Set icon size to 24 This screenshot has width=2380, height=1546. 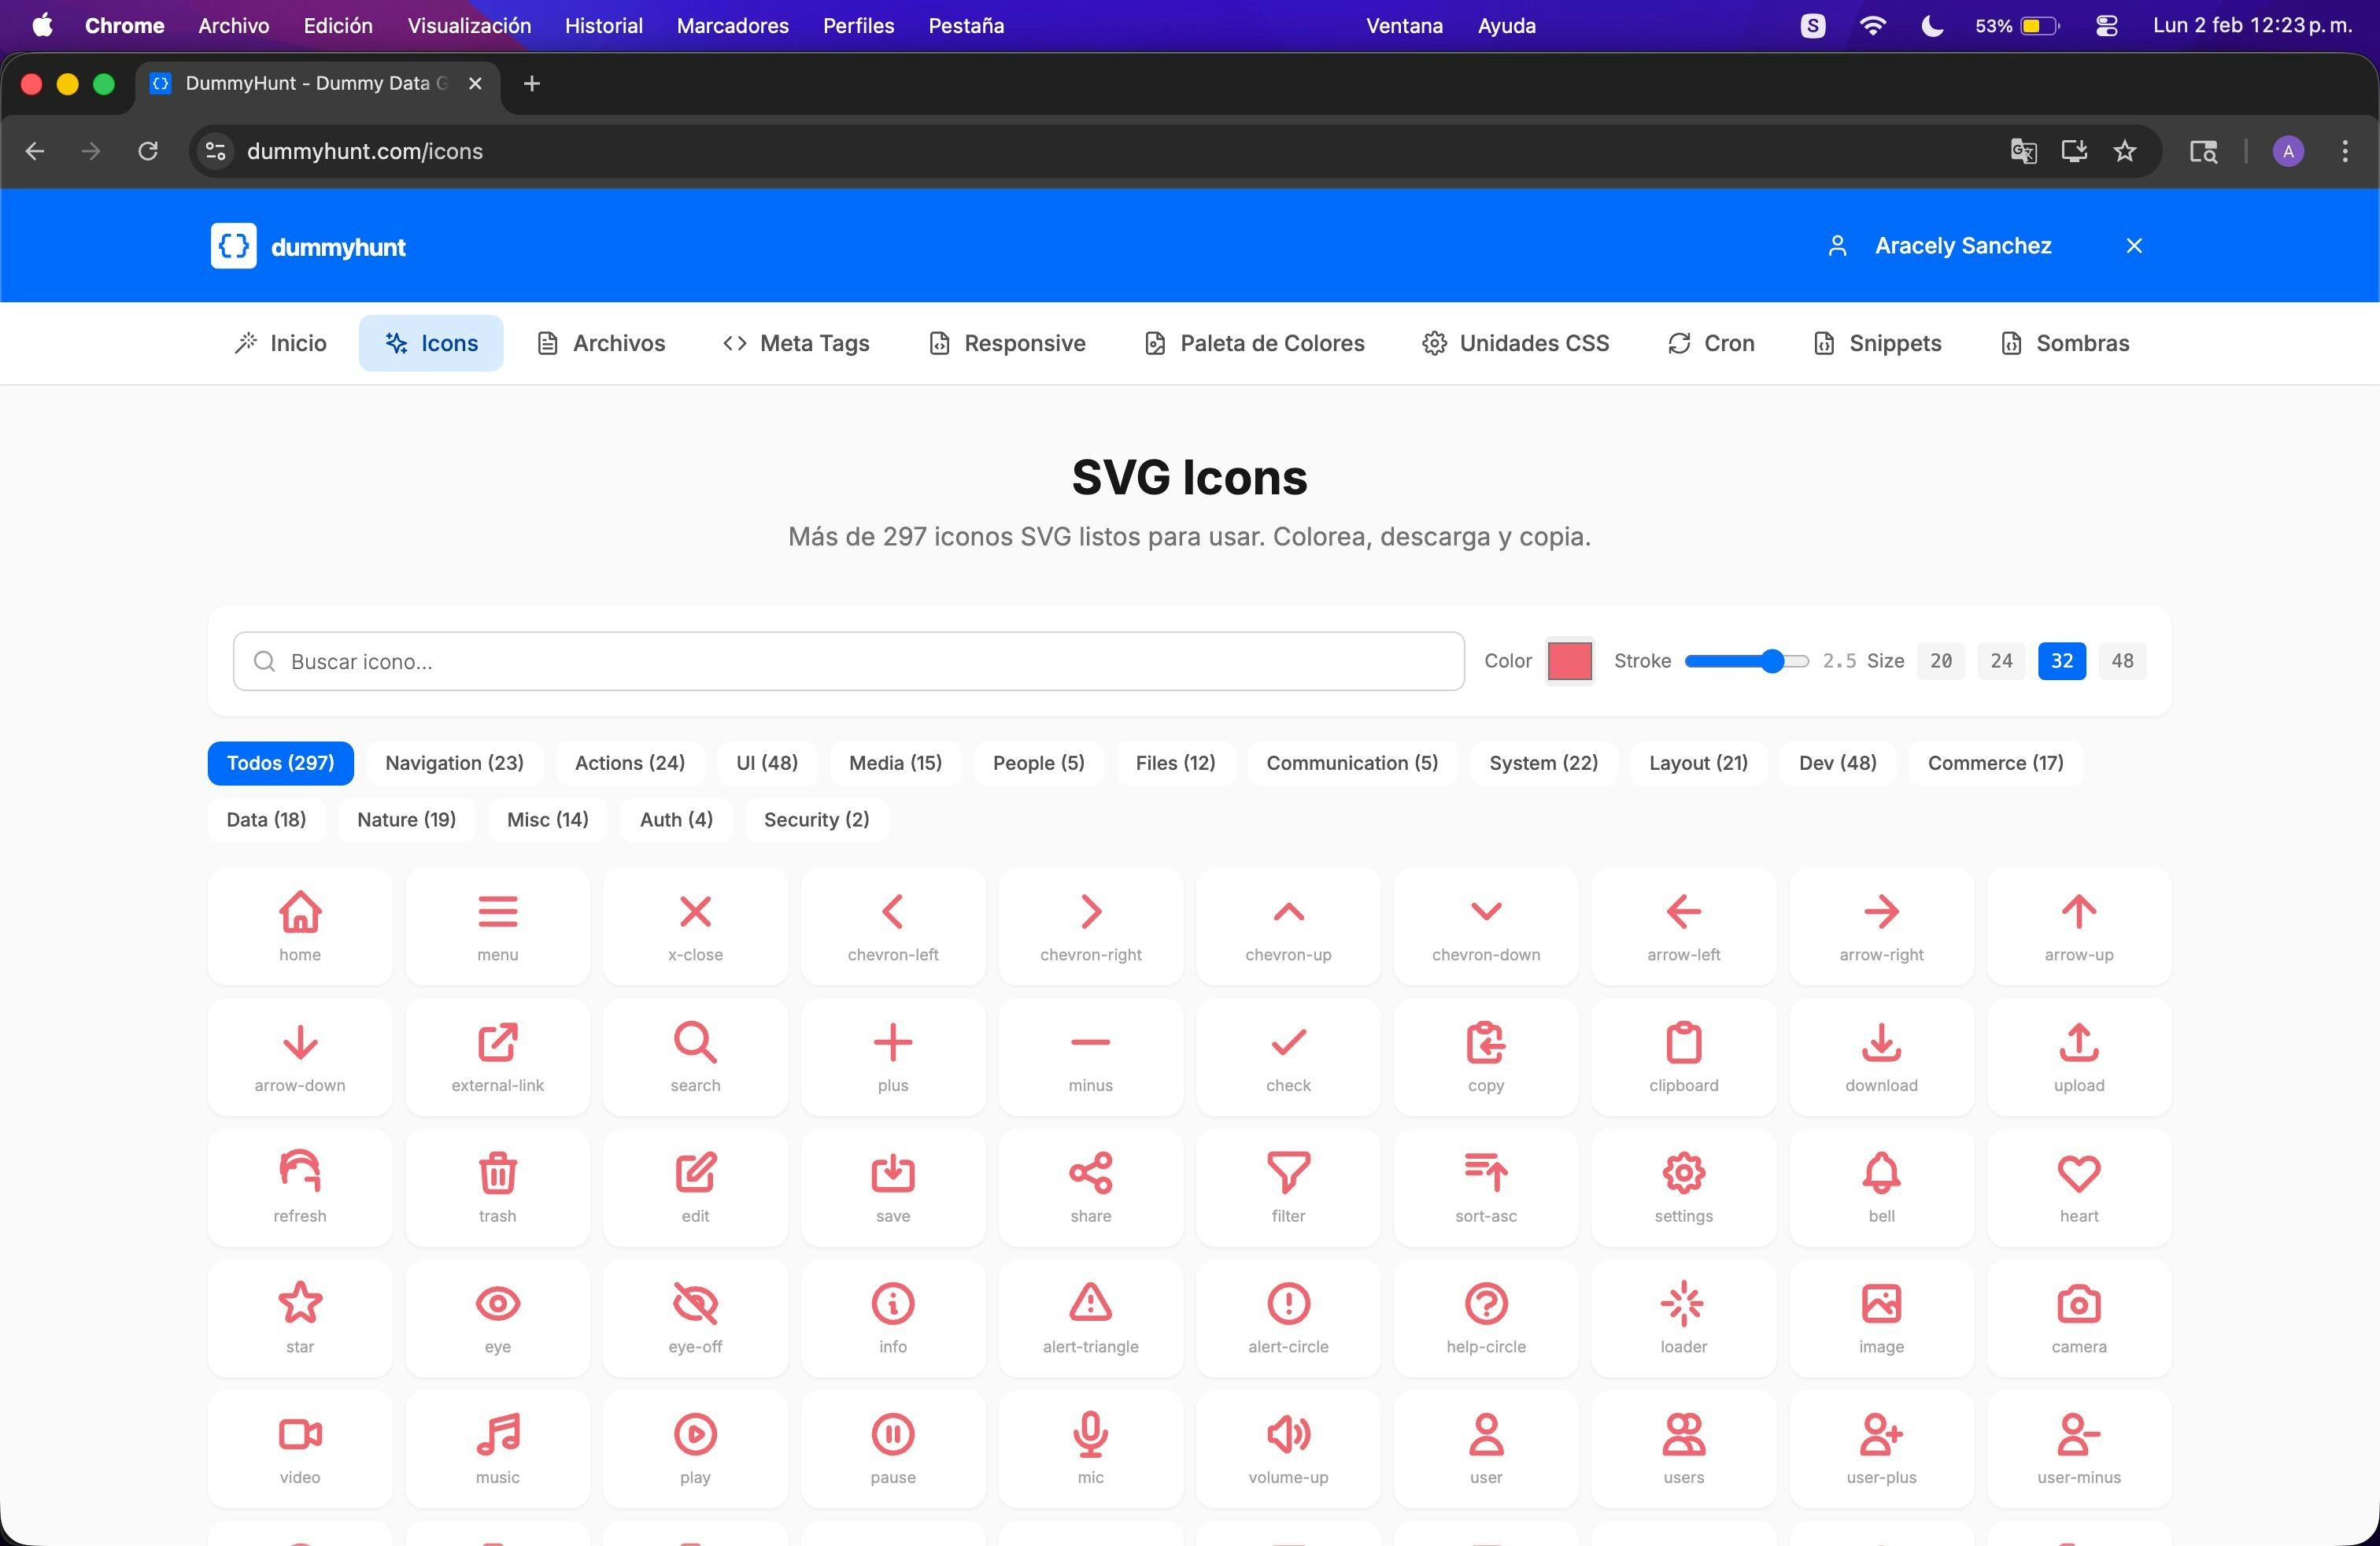pyautogui.click(x=2000, y=661)
